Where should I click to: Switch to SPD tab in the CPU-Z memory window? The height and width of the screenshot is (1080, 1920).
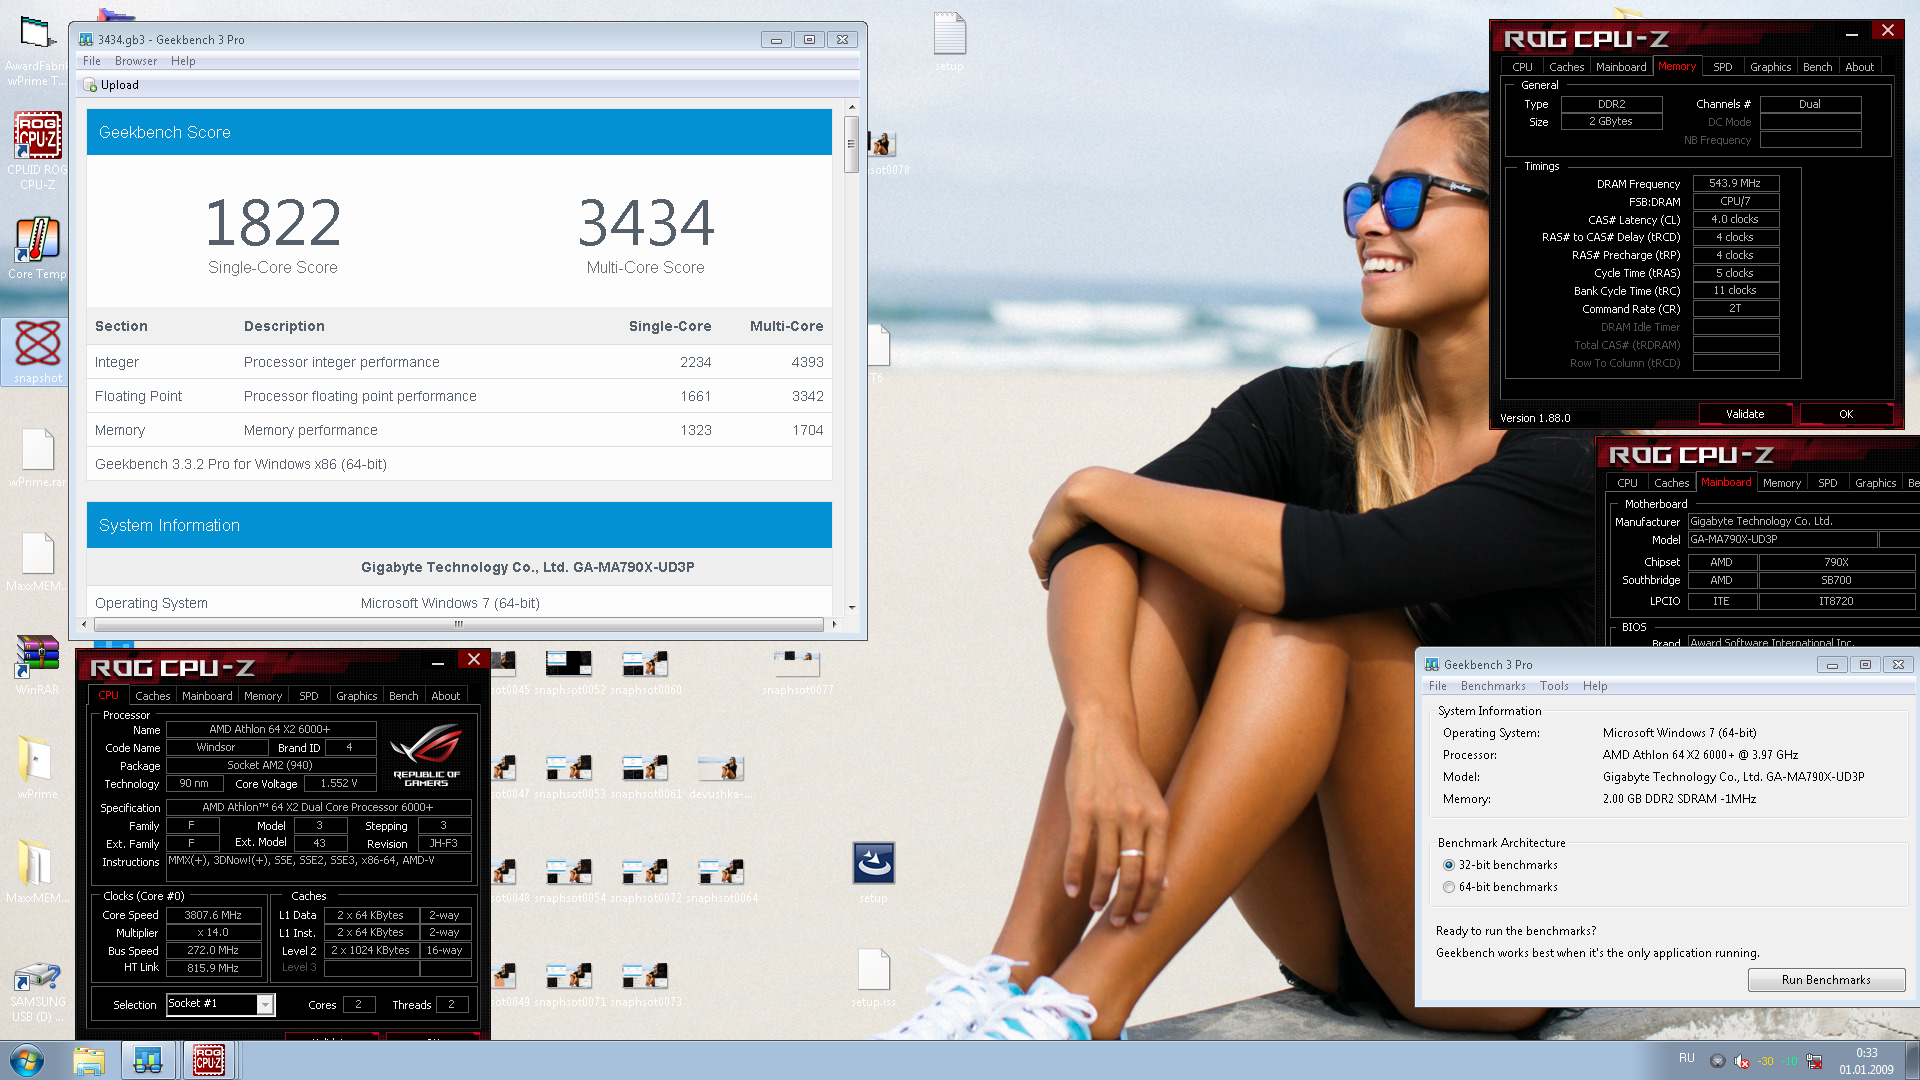click(1722, 67)
